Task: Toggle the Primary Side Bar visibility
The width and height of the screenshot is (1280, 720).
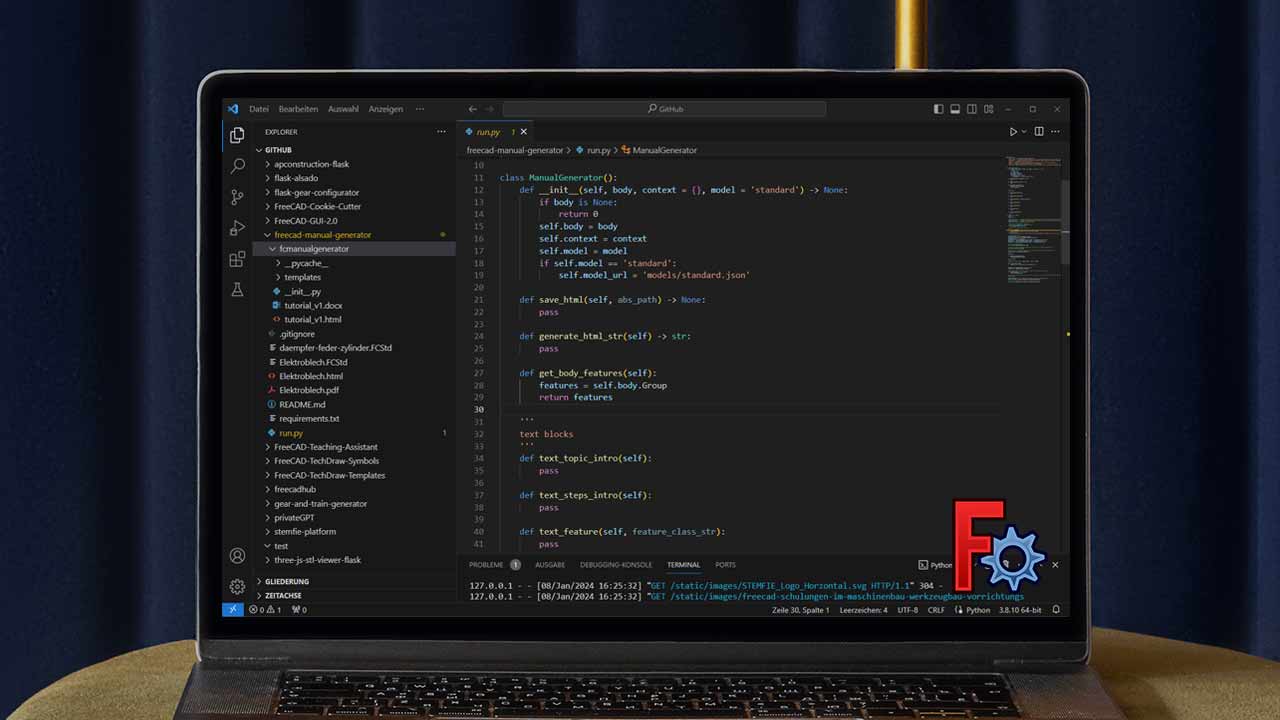Action: [x=938, y=109]
